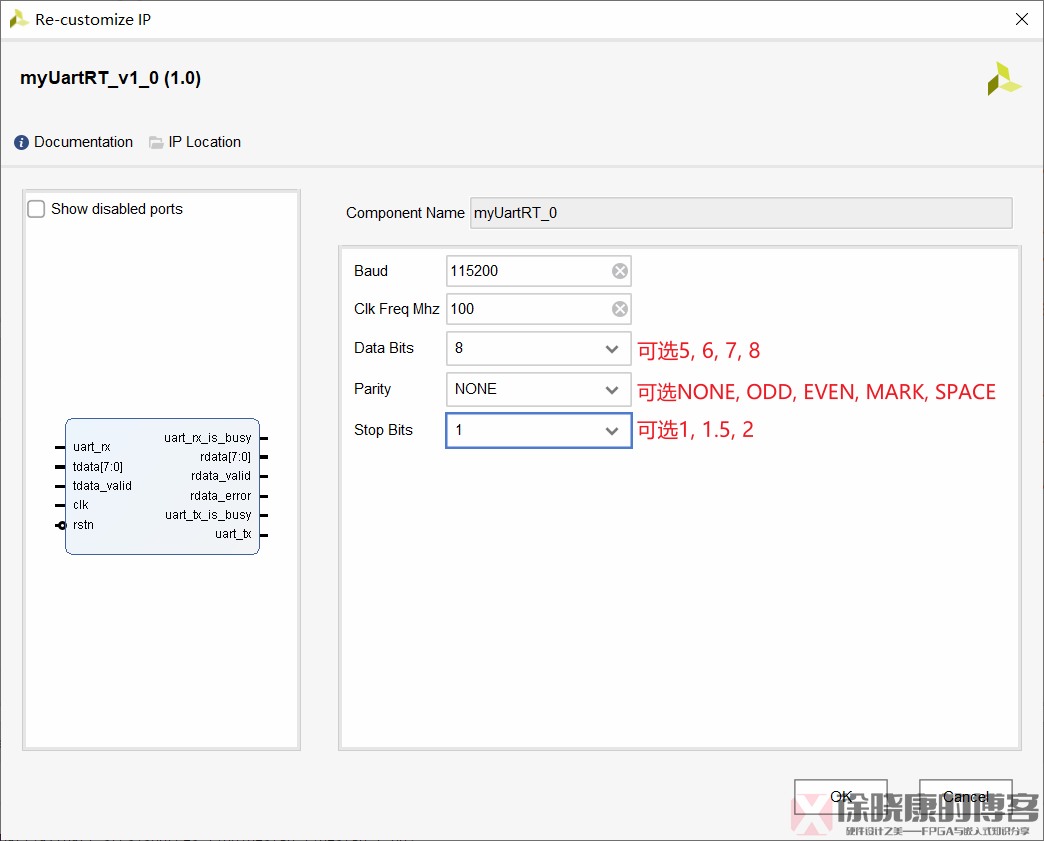Confirm with the OK button

coord(840,796)
